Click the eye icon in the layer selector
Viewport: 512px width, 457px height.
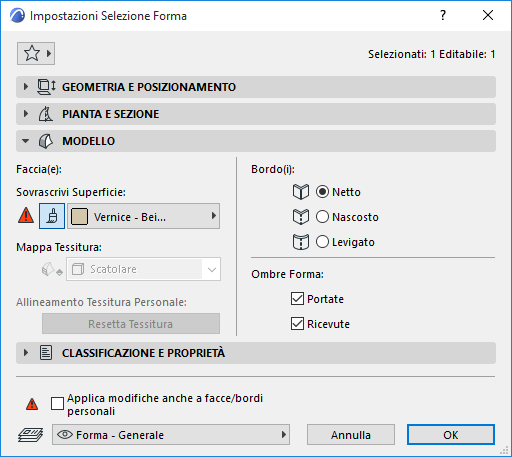[x=65, y=434]
